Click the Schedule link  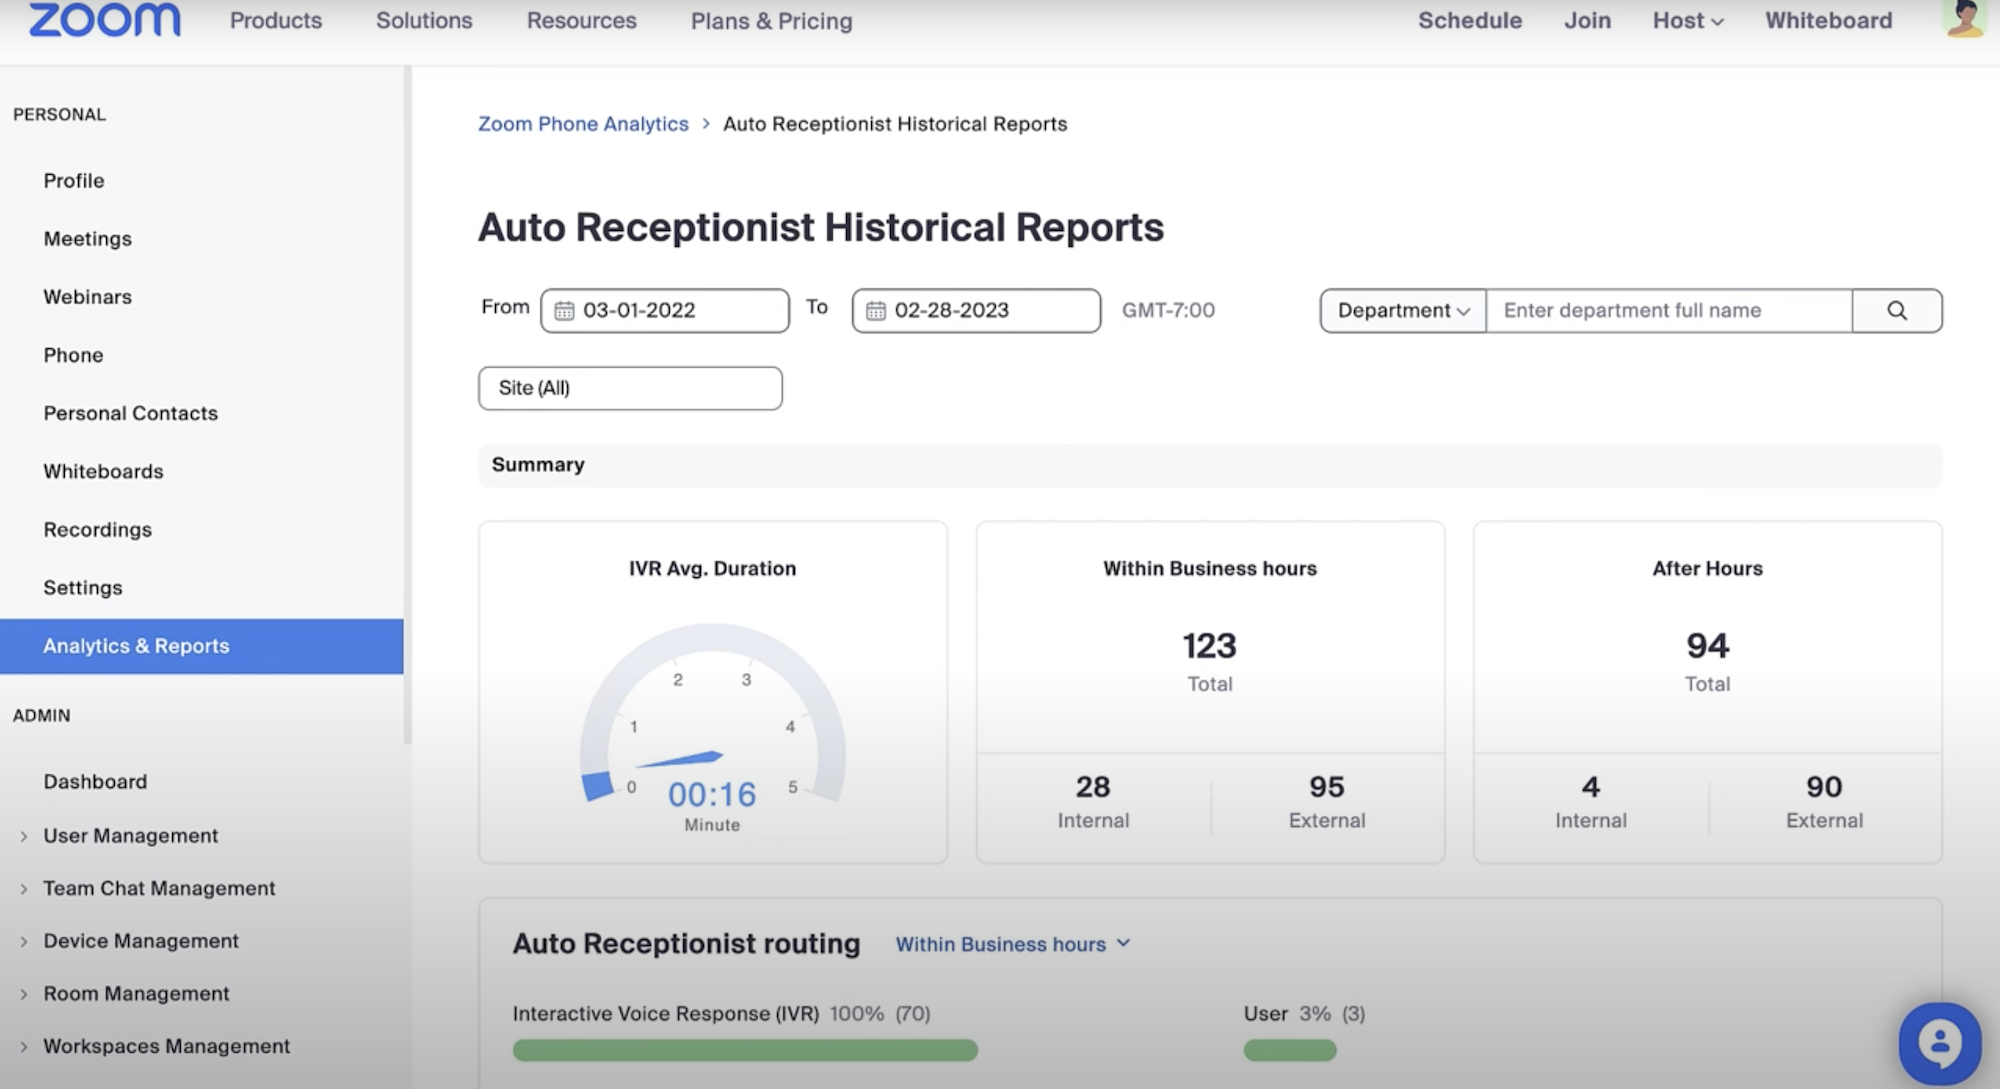click(1470, 20)
